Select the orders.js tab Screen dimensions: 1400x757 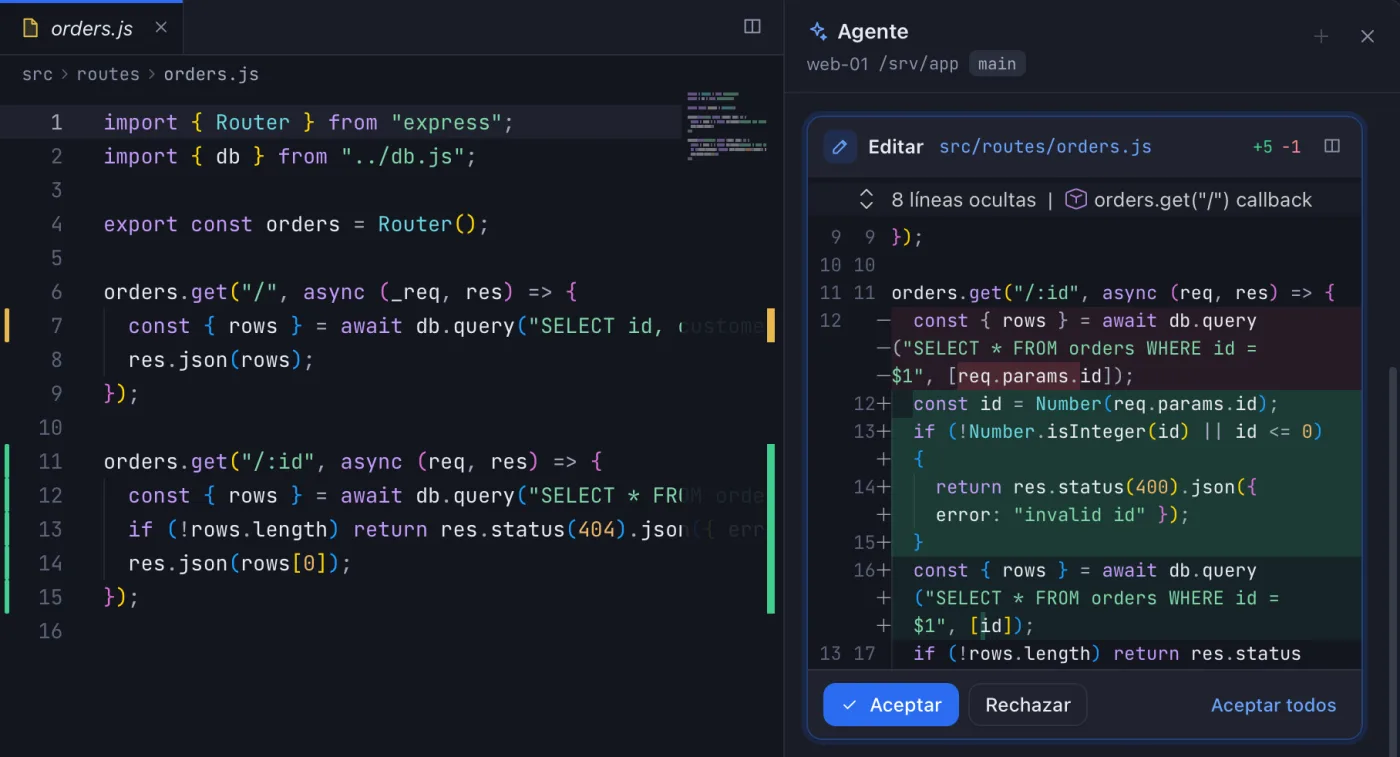91,28
